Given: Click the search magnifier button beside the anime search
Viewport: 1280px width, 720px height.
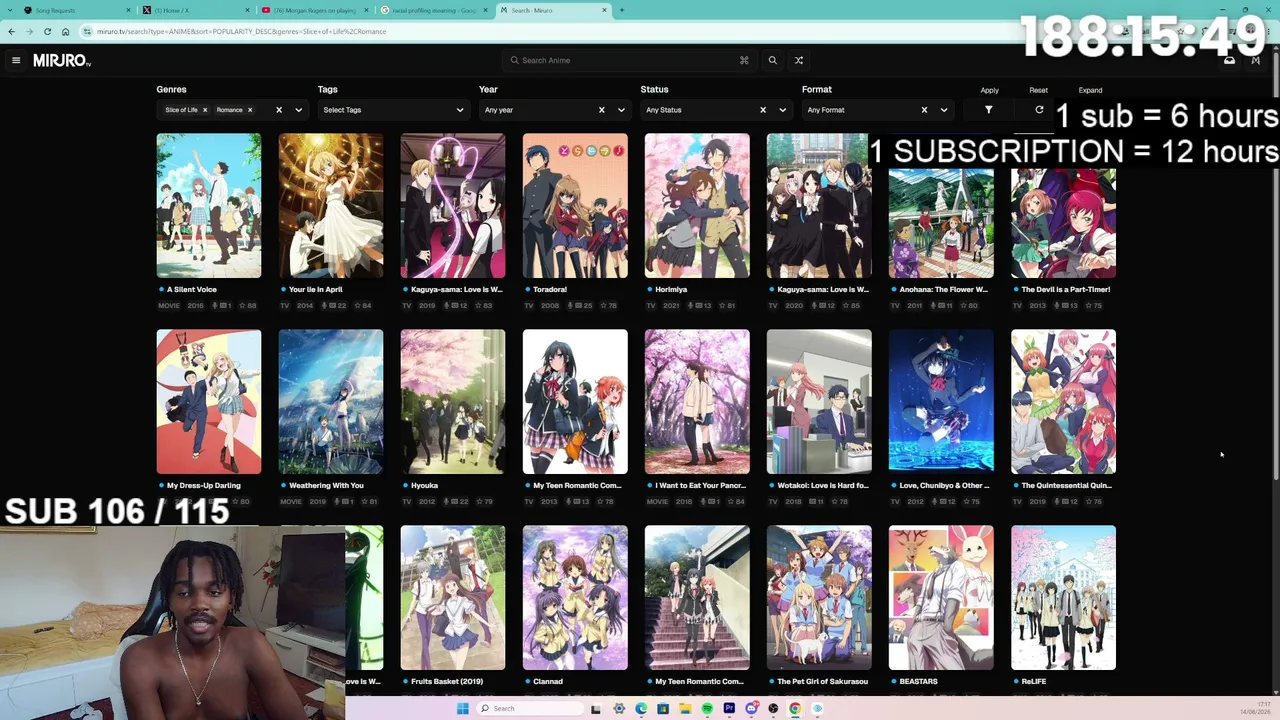Looking at the screenshot, I should tap(772, 60).
